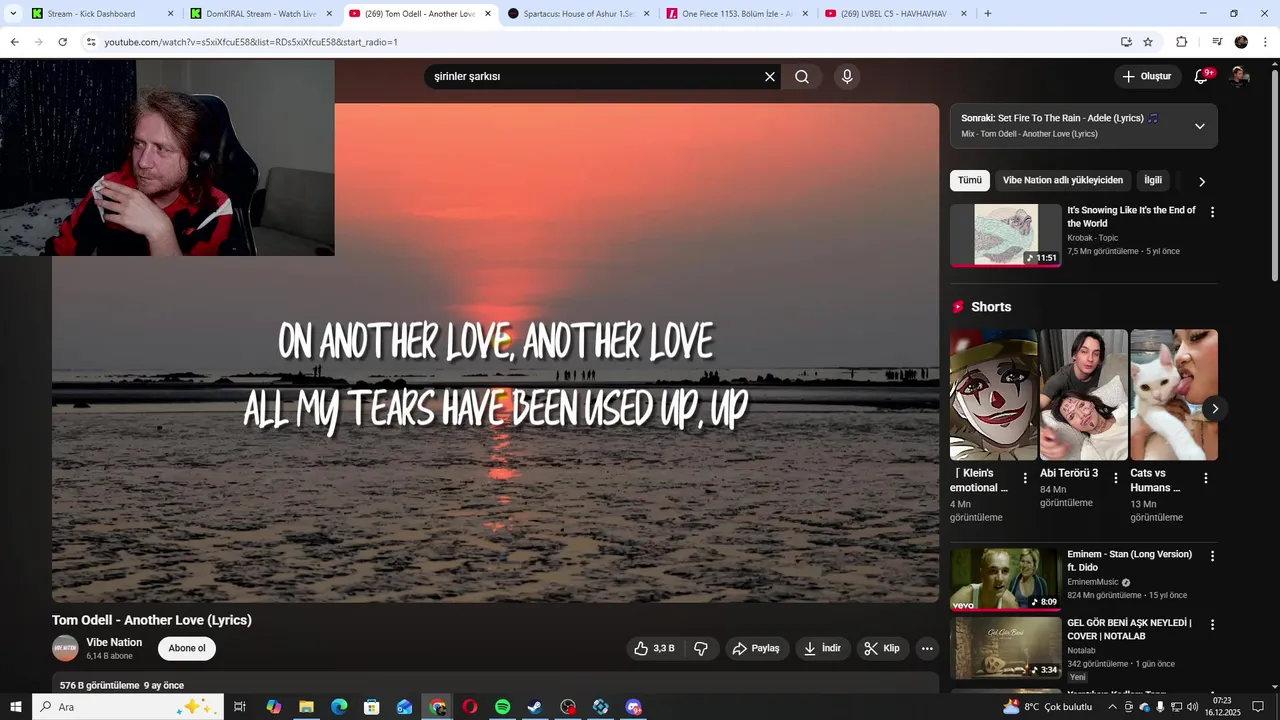The width and height of the screenshot is (1280, 720).
Task: Go back in Chrome
Action: pos(14,42)
